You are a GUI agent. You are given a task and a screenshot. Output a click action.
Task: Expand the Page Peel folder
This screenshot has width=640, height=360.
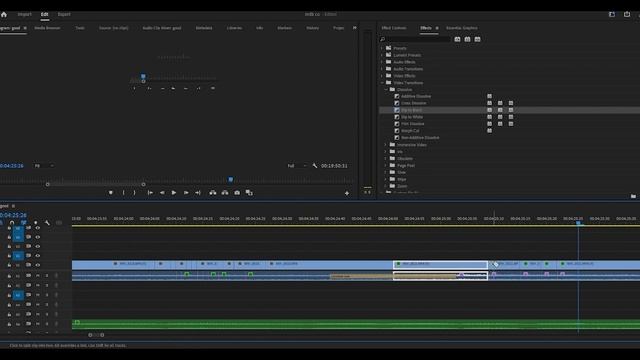click(386, 165)
